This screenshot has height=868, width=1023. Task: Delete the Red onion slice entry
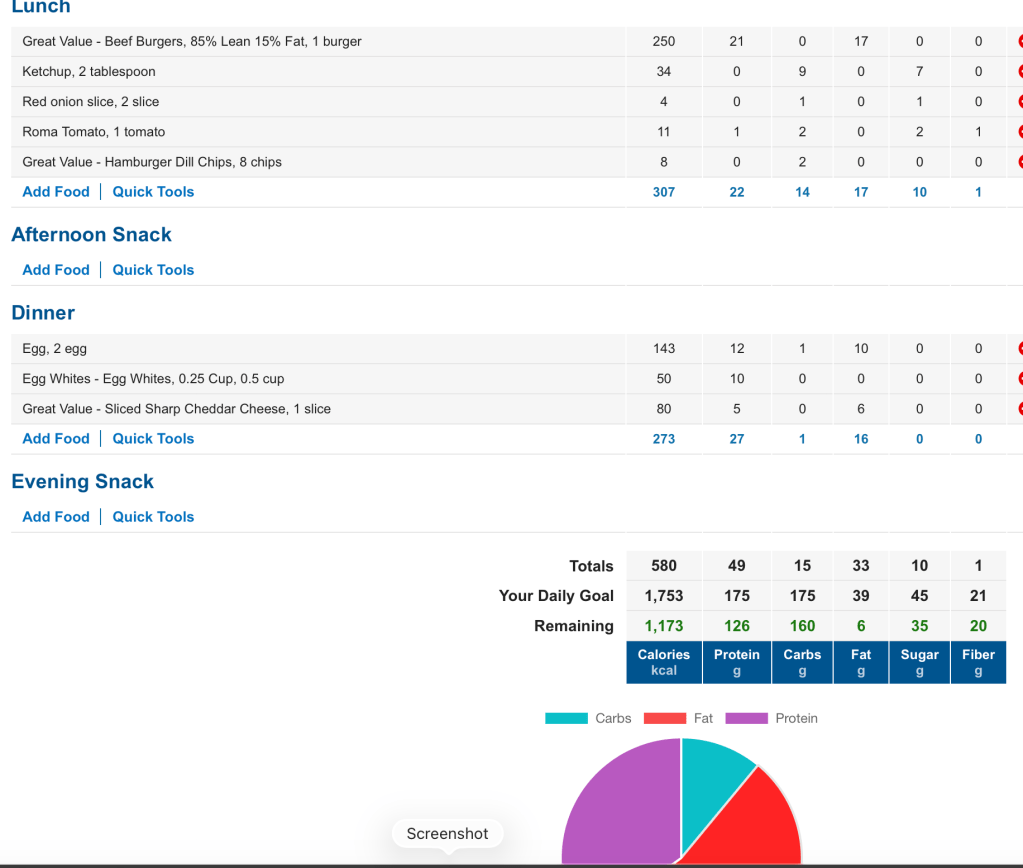click(x=1019, y=102)
